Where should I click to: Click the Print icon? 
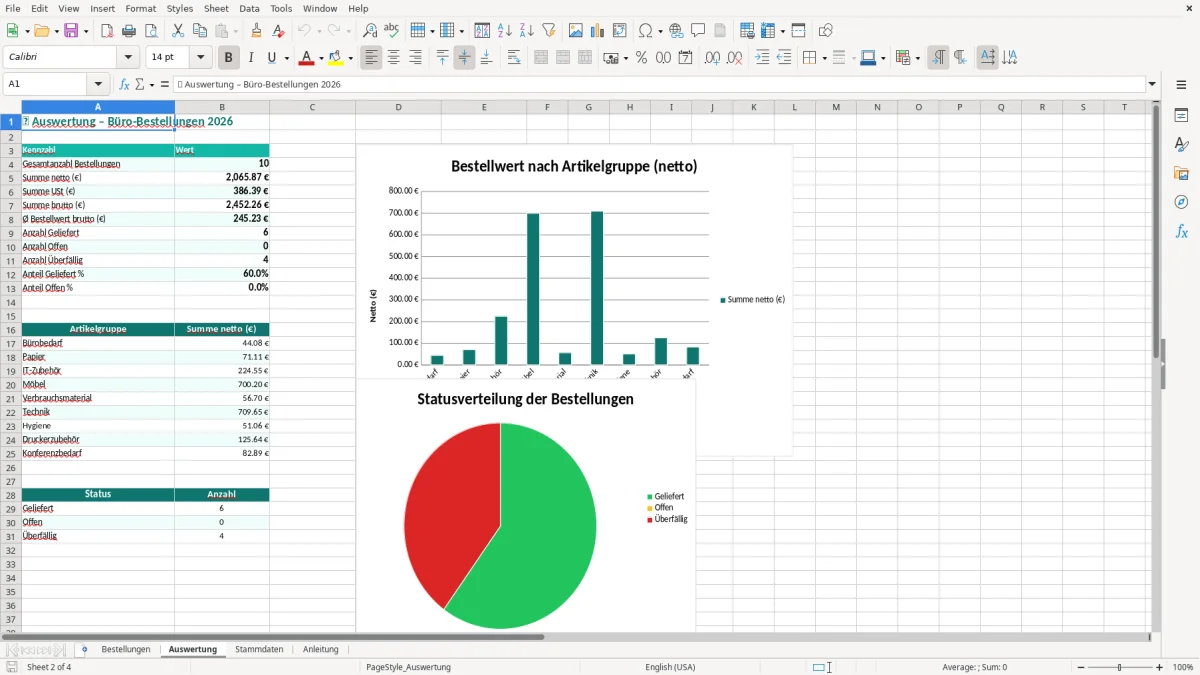[129, 31]
